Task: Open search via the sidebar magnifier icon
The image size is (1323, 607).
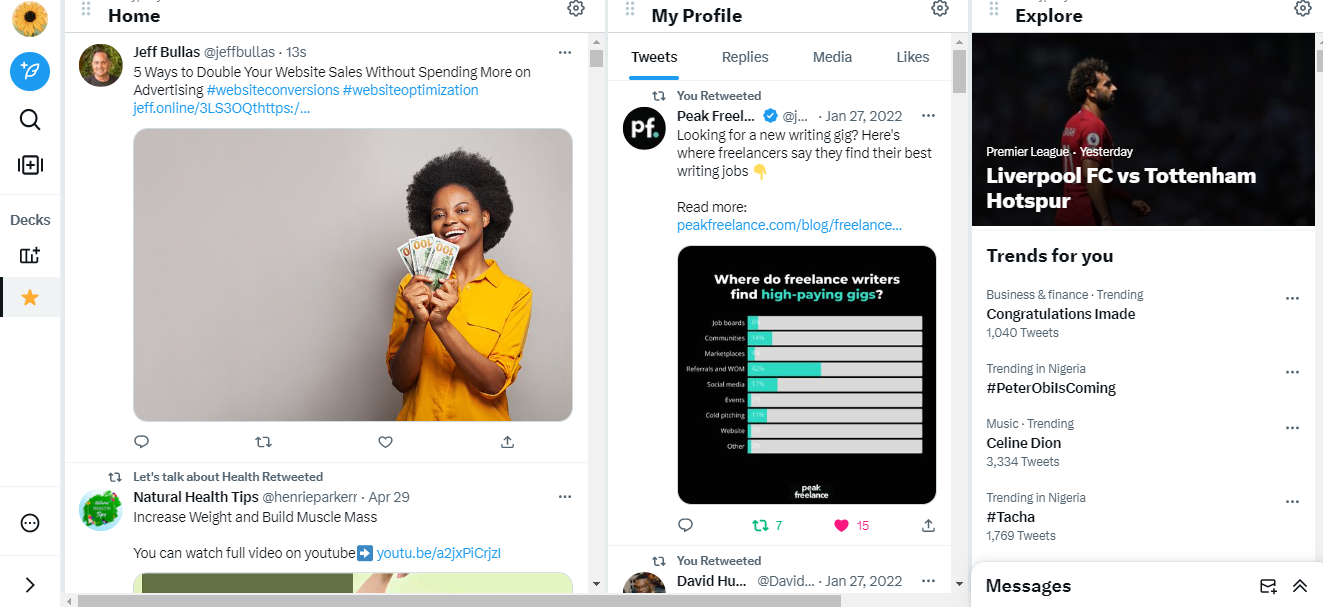Action: pyautogui.click(x=30, y=120)
